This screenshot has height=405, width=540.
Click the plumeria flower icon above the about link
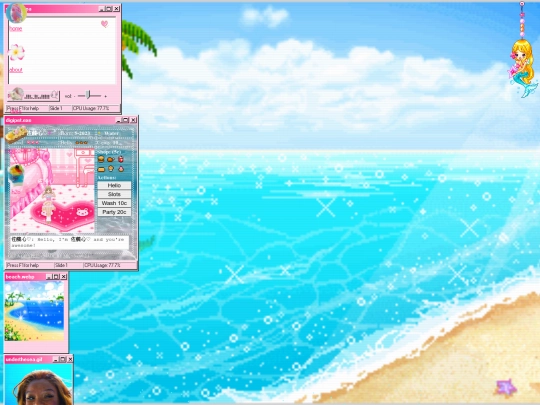(x=17, y=52)
